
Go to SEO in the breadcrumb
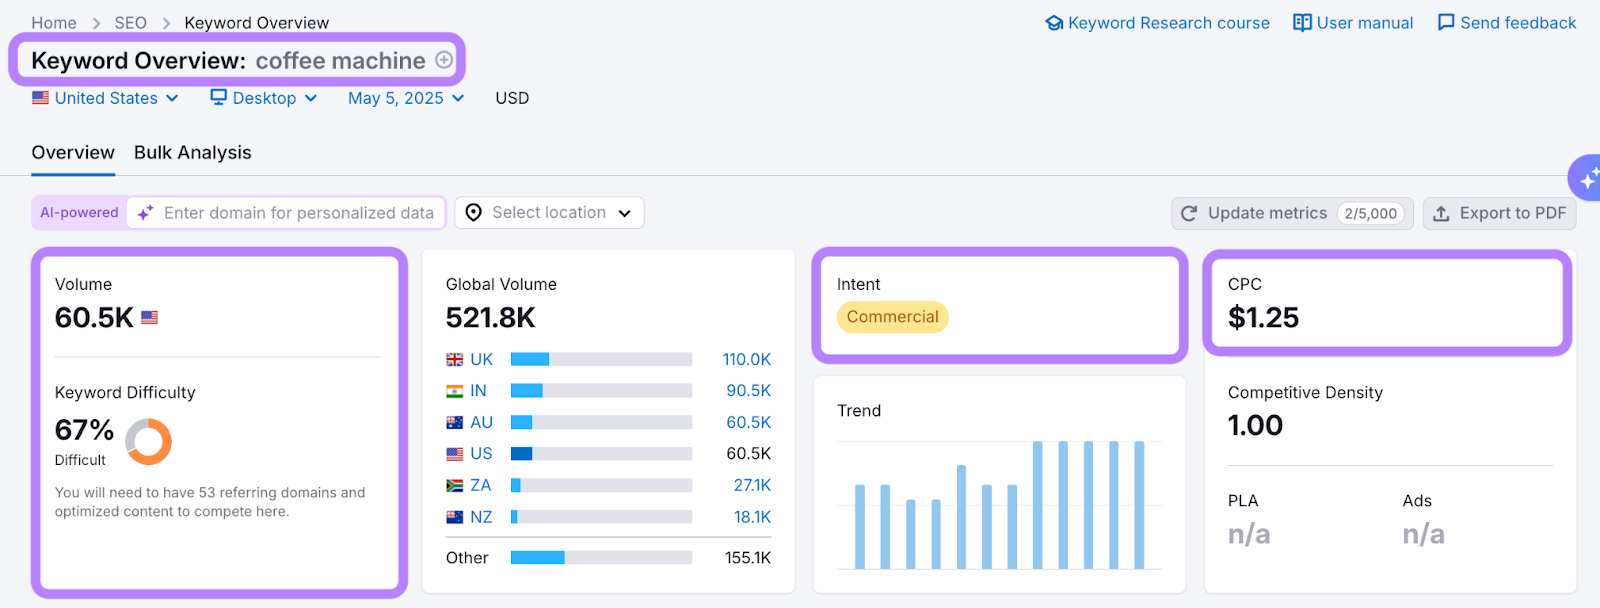click(x=130, y=23)
